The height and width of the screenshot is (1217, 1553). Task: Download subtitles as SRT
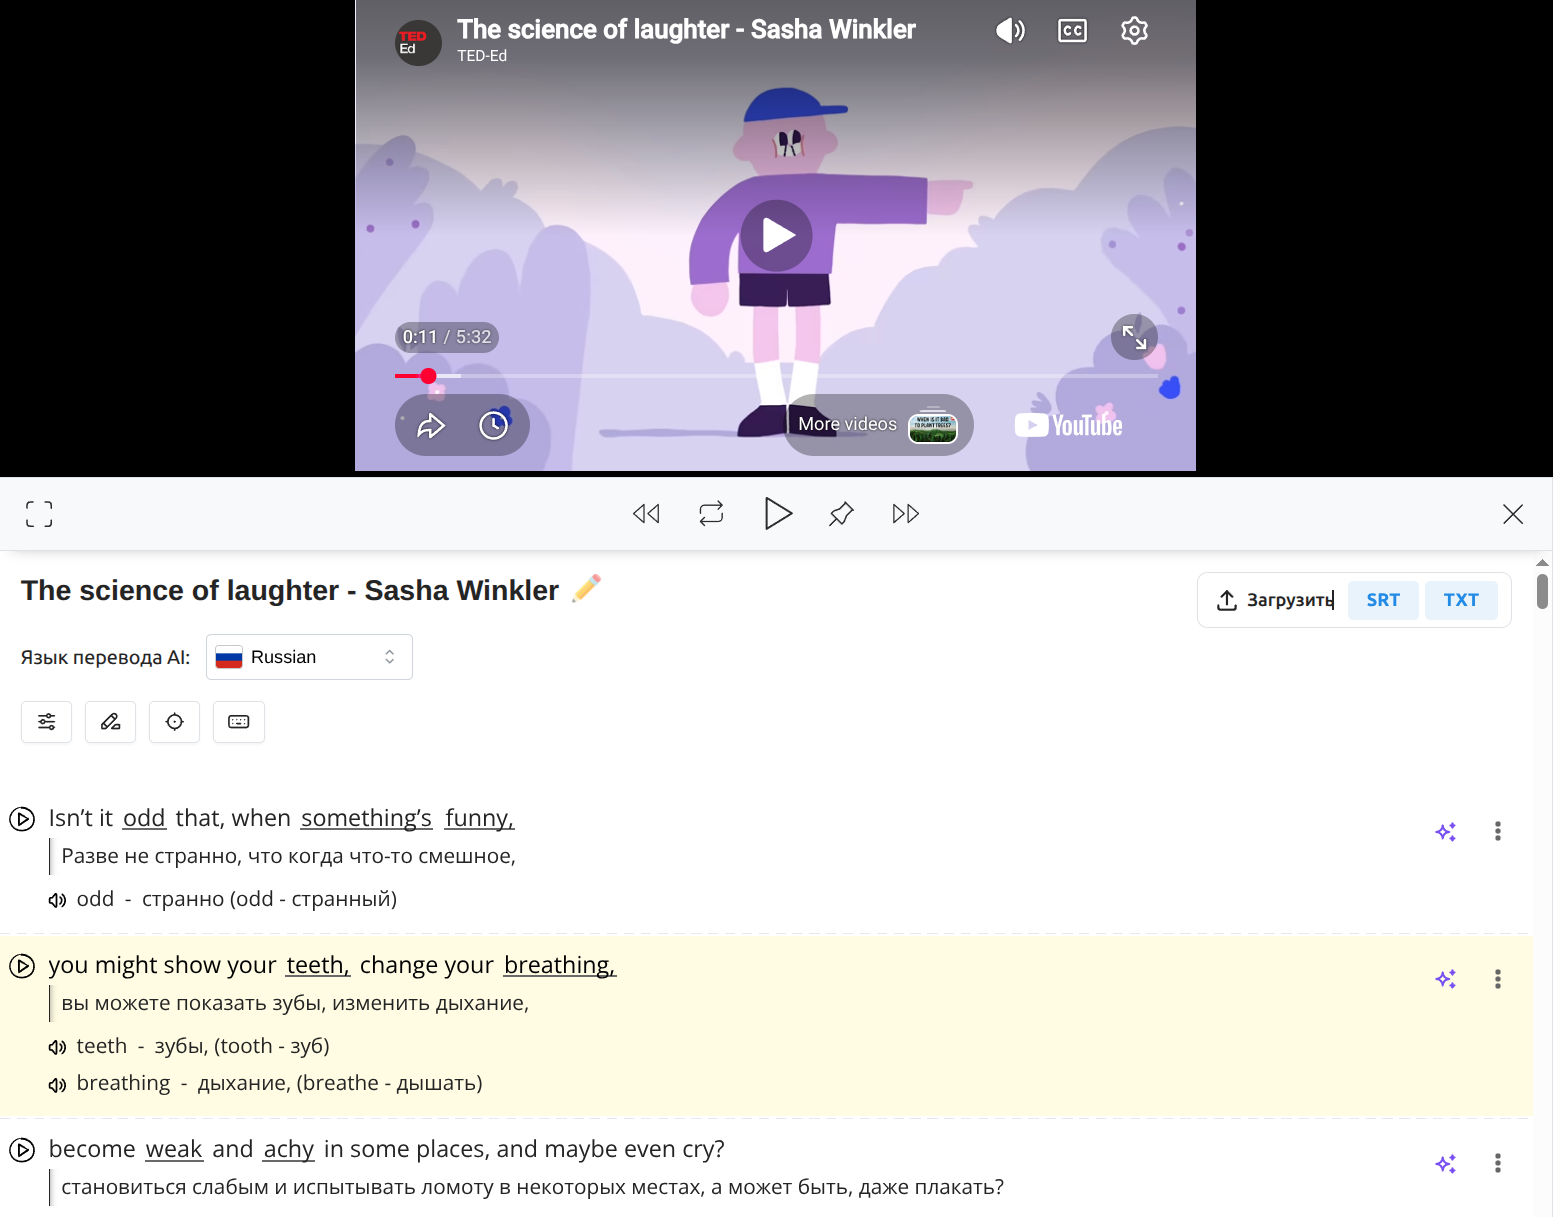1382,600
